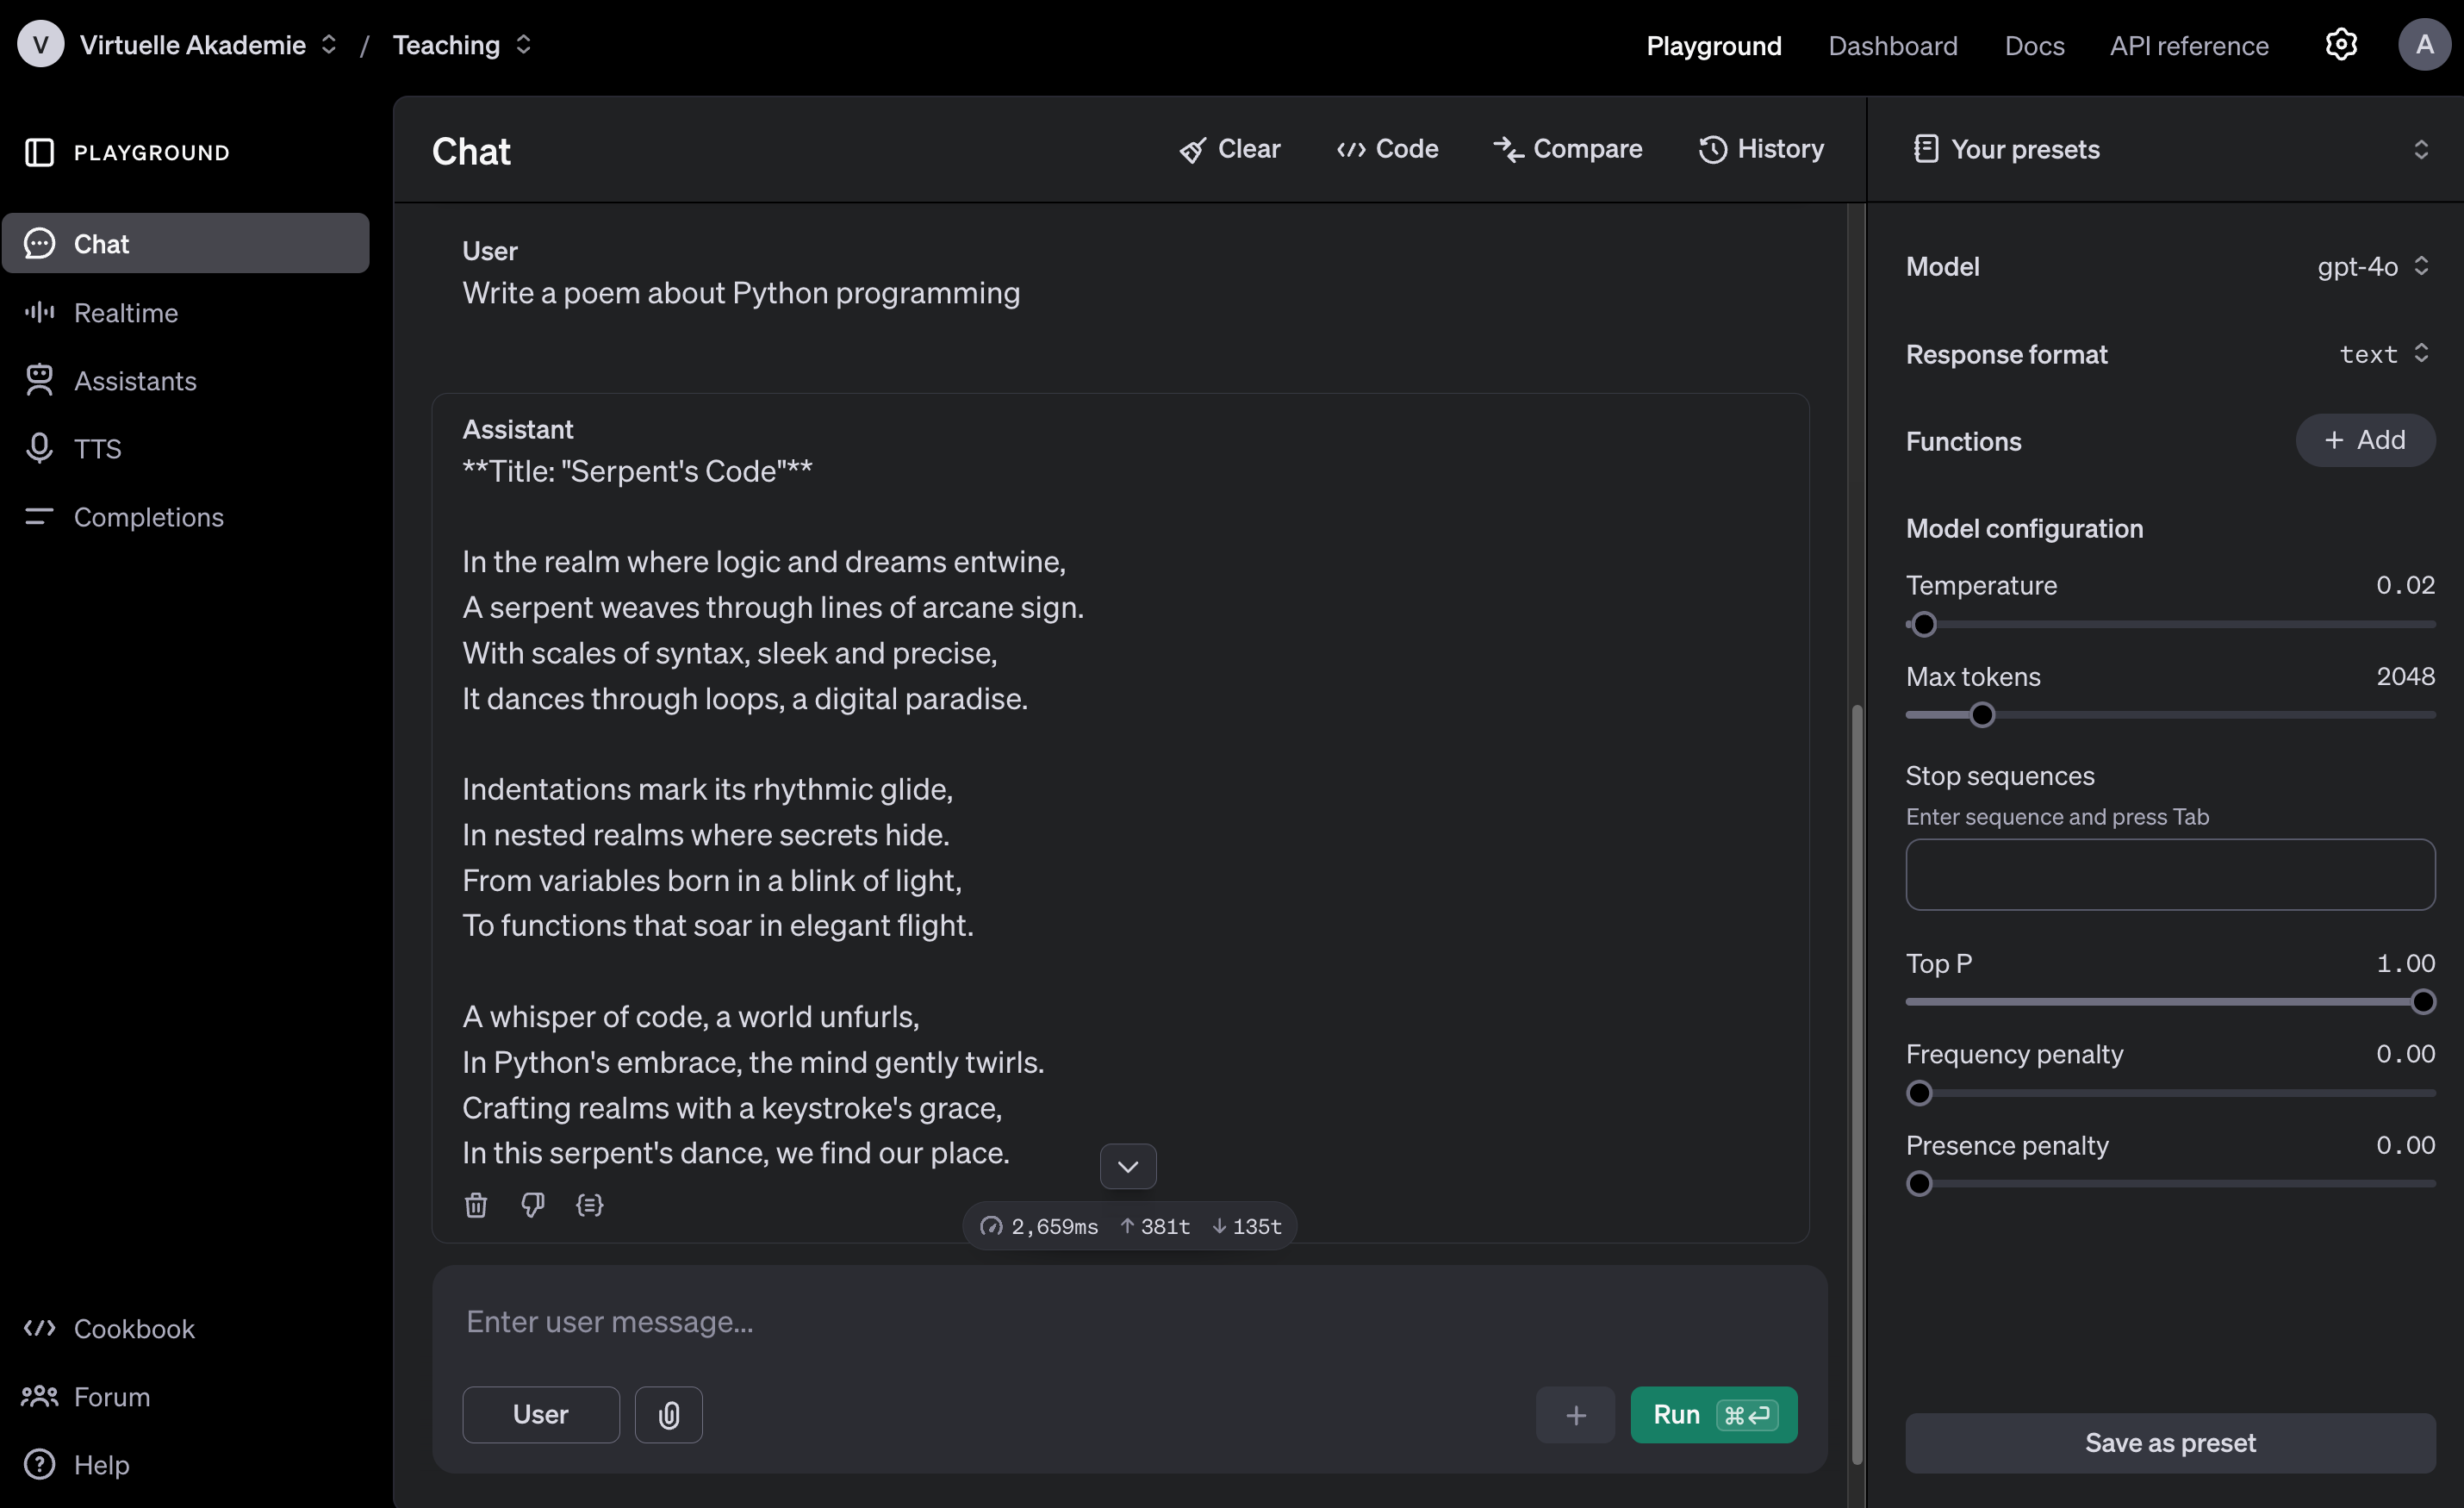Open the Realtime sidebar item

tap(126, 313)
